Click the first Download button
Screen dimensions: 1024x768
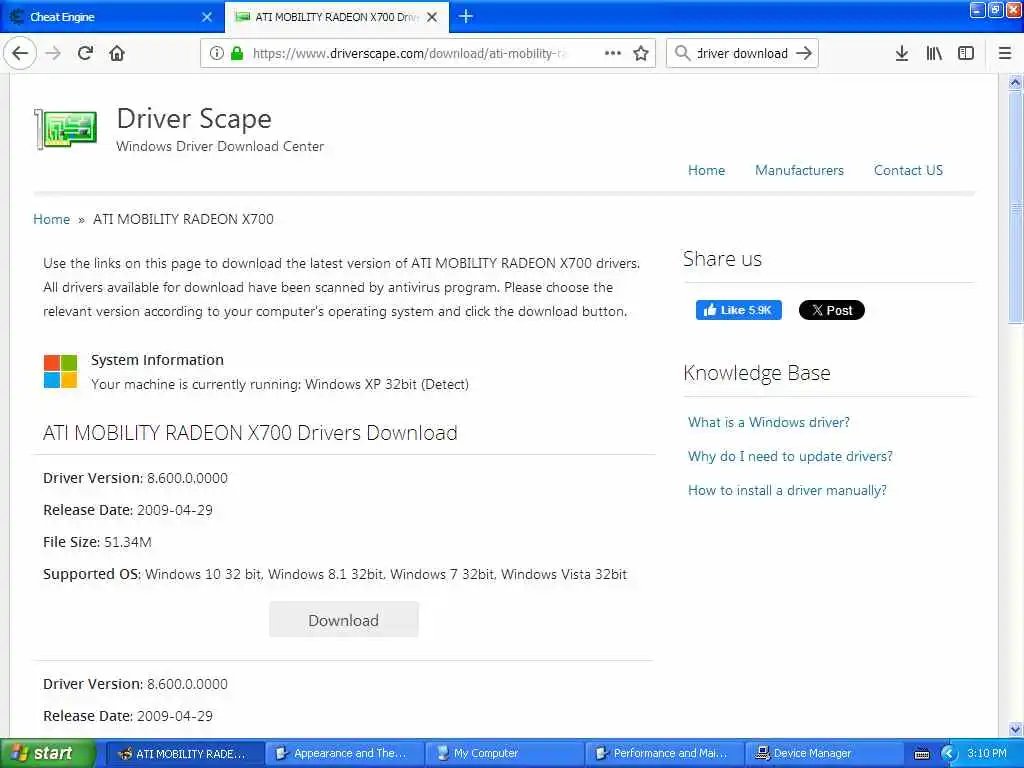(x=344, y=620)
